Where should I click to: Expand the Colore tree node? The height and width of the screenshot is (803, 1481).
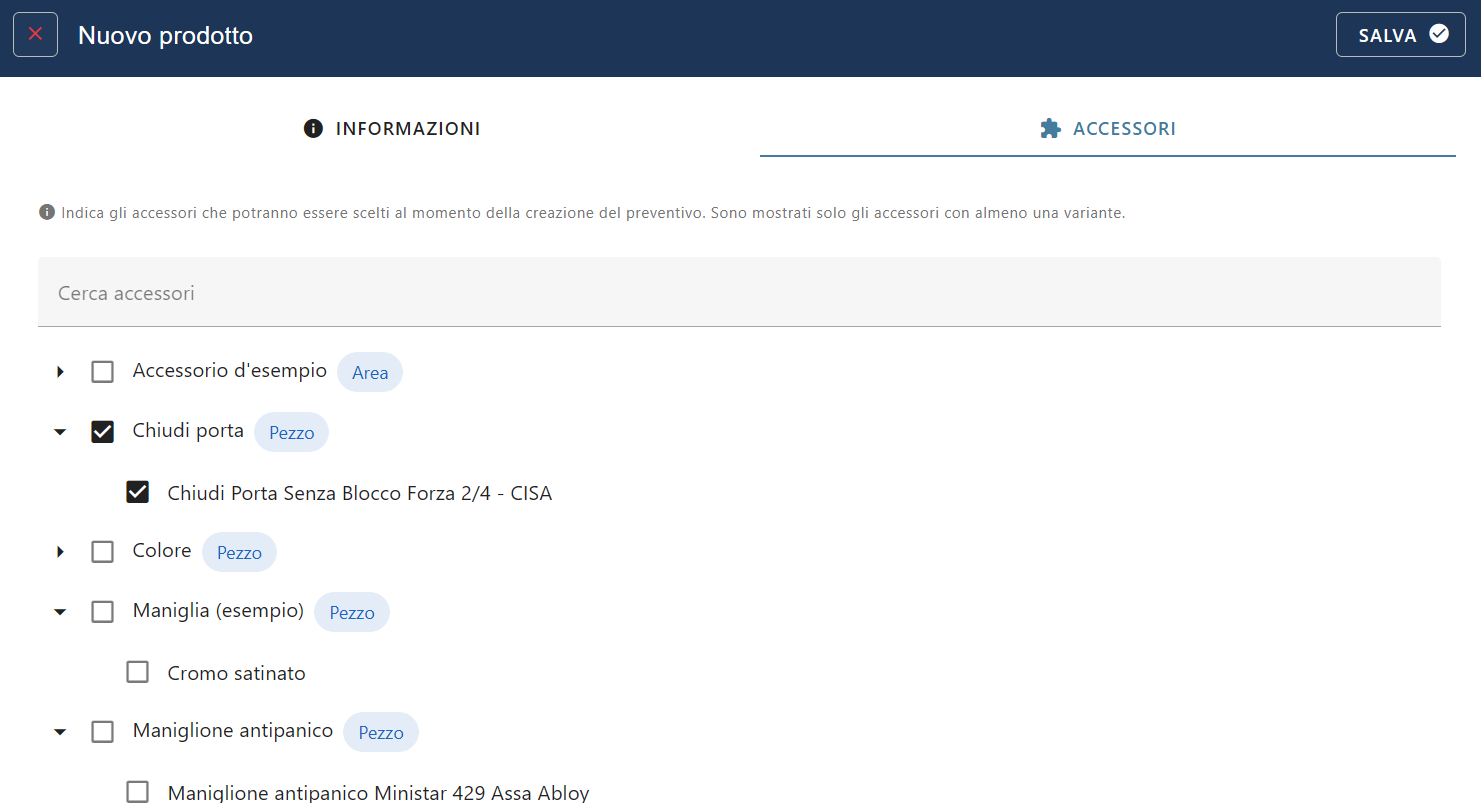point(60,552)
